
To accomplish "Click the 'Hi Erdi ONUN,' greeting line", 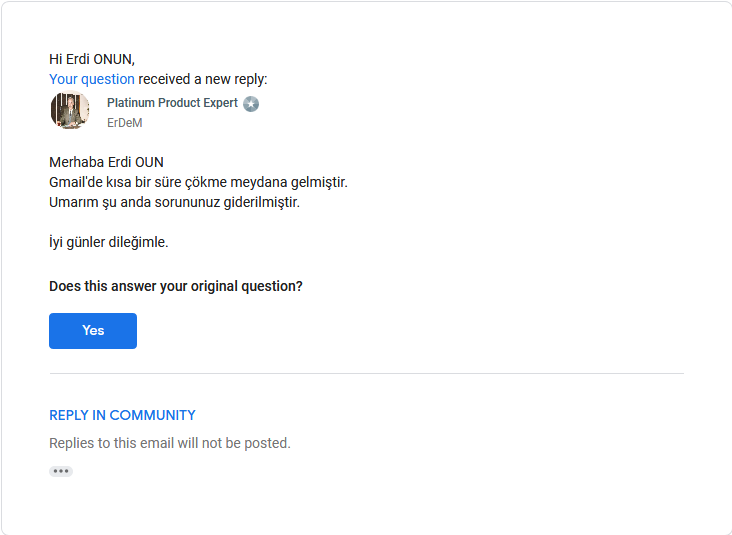I will [92, 59].
